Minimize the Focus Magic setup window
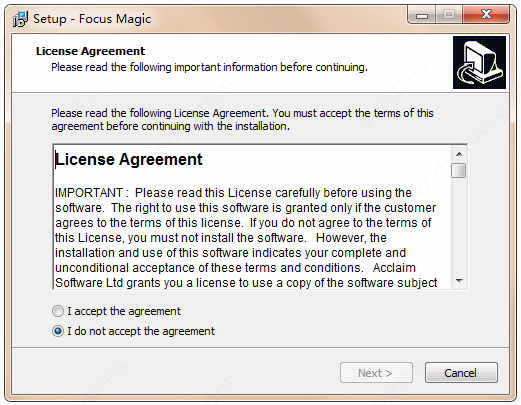This screenshot has height=405, width=521. [422, 15]
